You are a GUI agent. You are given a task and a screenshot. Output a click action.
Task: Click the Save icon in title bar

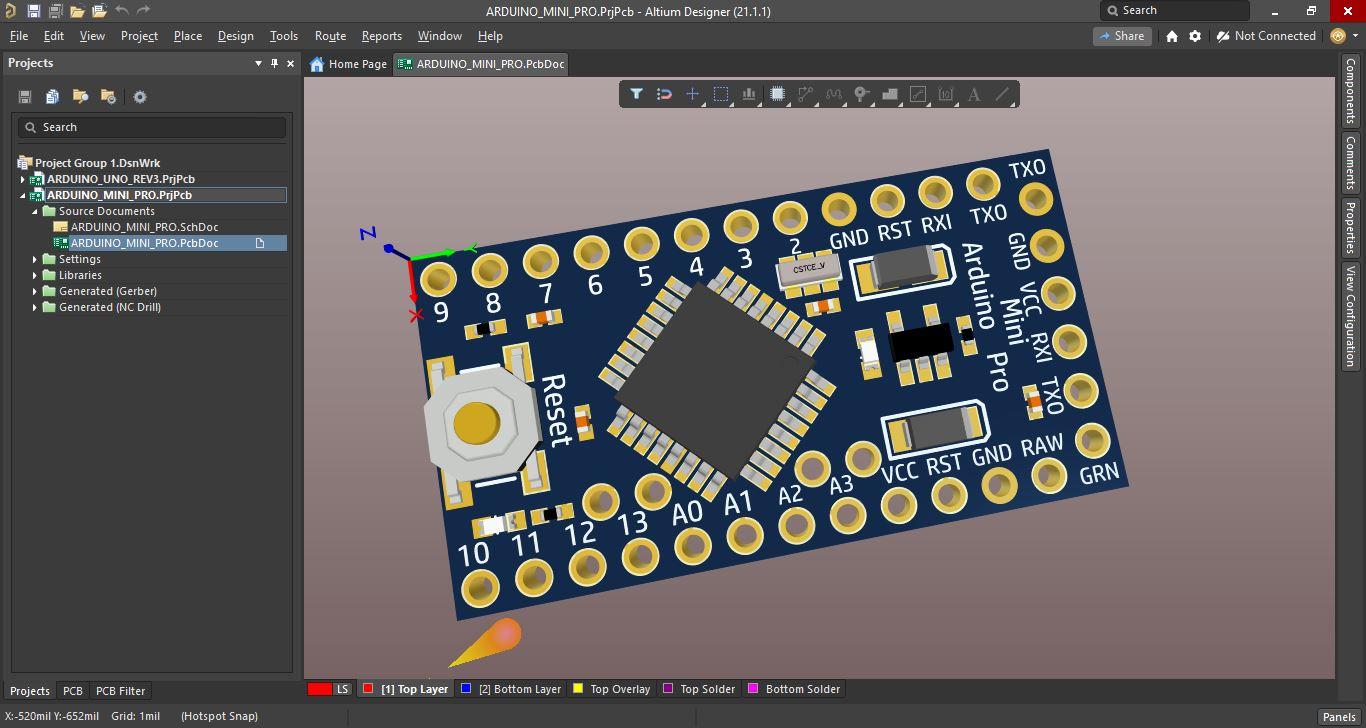tap(33, 11)
